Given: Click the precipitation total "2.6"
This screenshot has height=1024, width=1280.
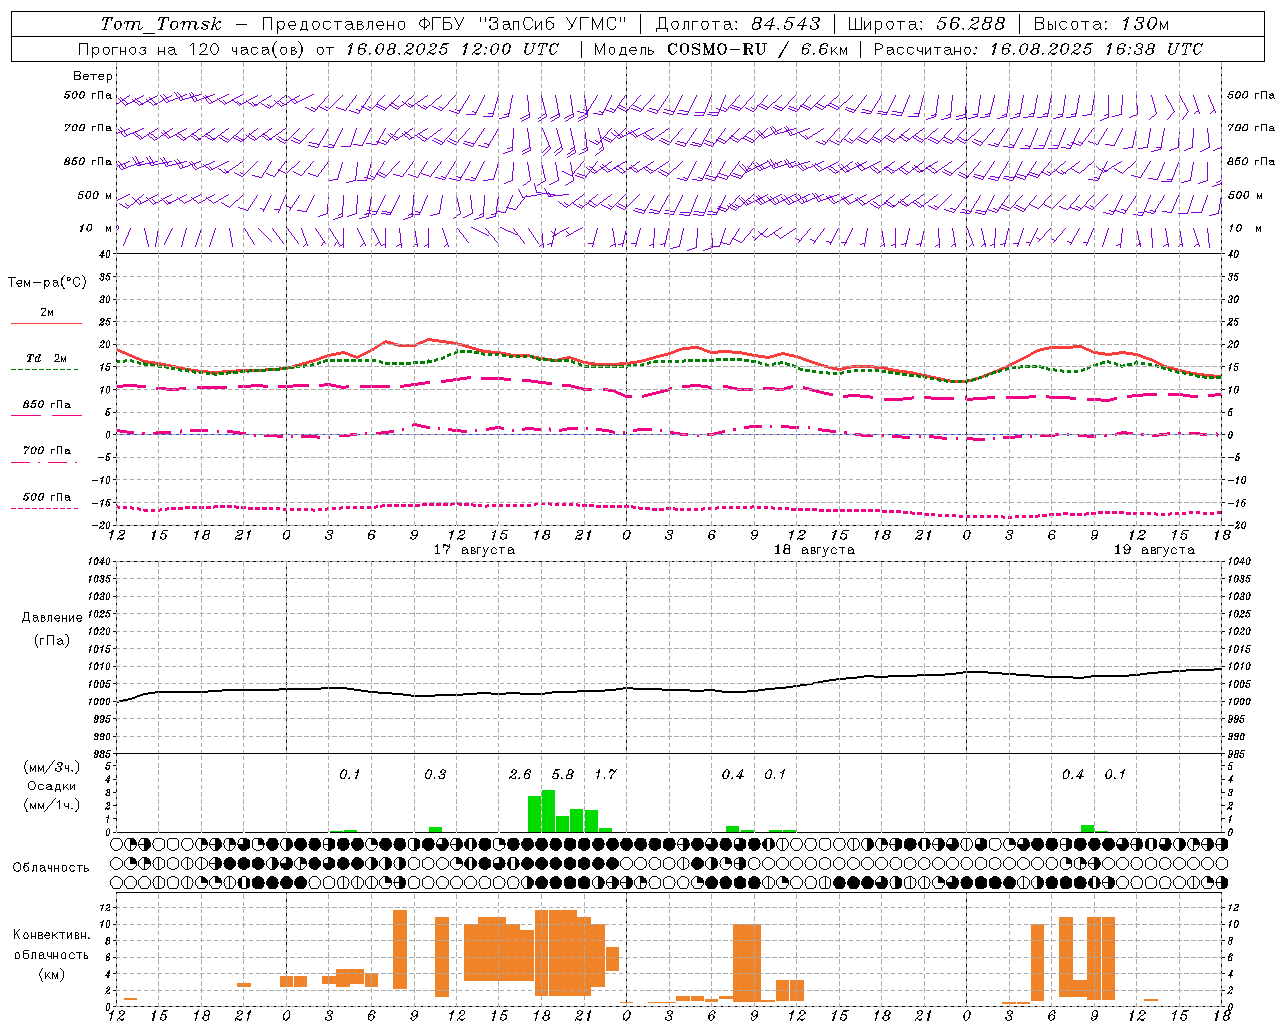Looking at the screenshot, I should tap(520, 774).
